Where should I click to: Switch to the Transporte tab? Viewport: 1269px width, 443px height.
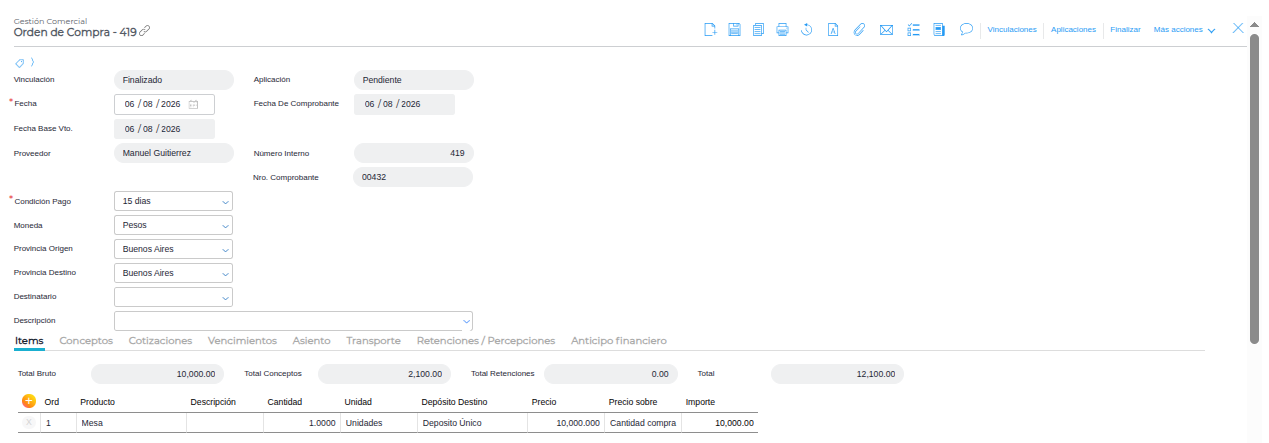[x=373, y=341]
